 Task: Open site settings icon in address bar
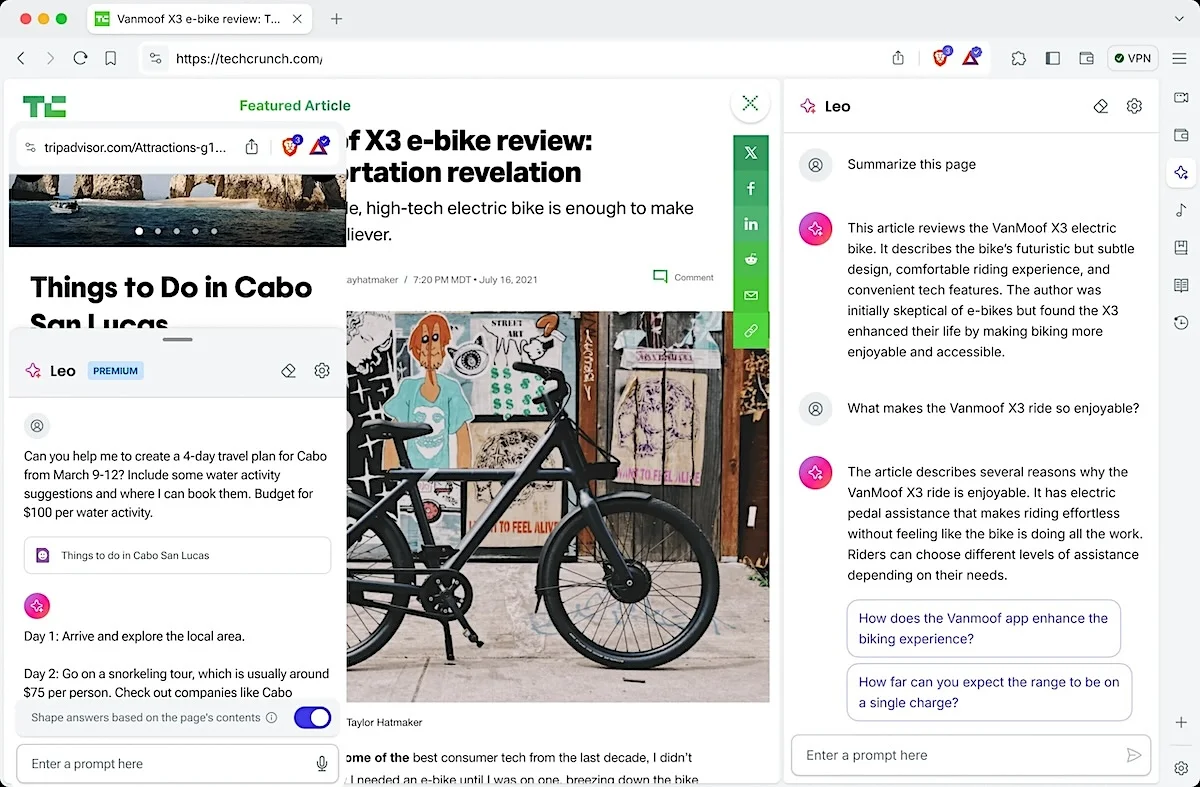tap(155, 58)
